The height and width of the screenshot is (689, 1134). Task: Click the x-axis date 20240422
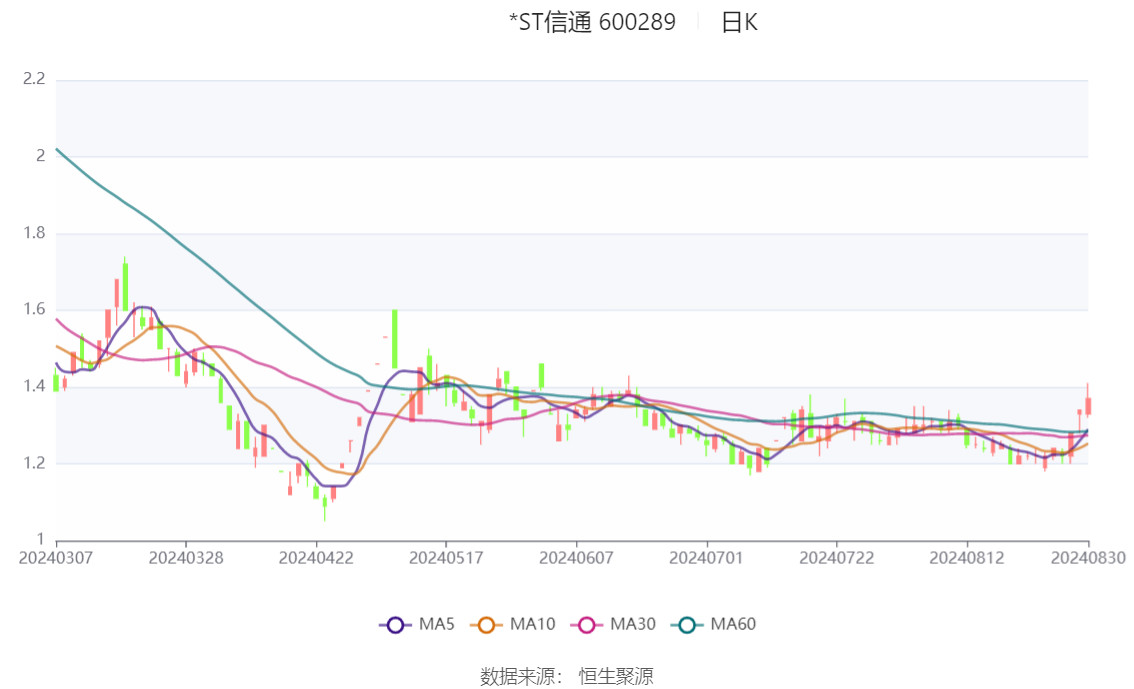click(x=316, y=558)
